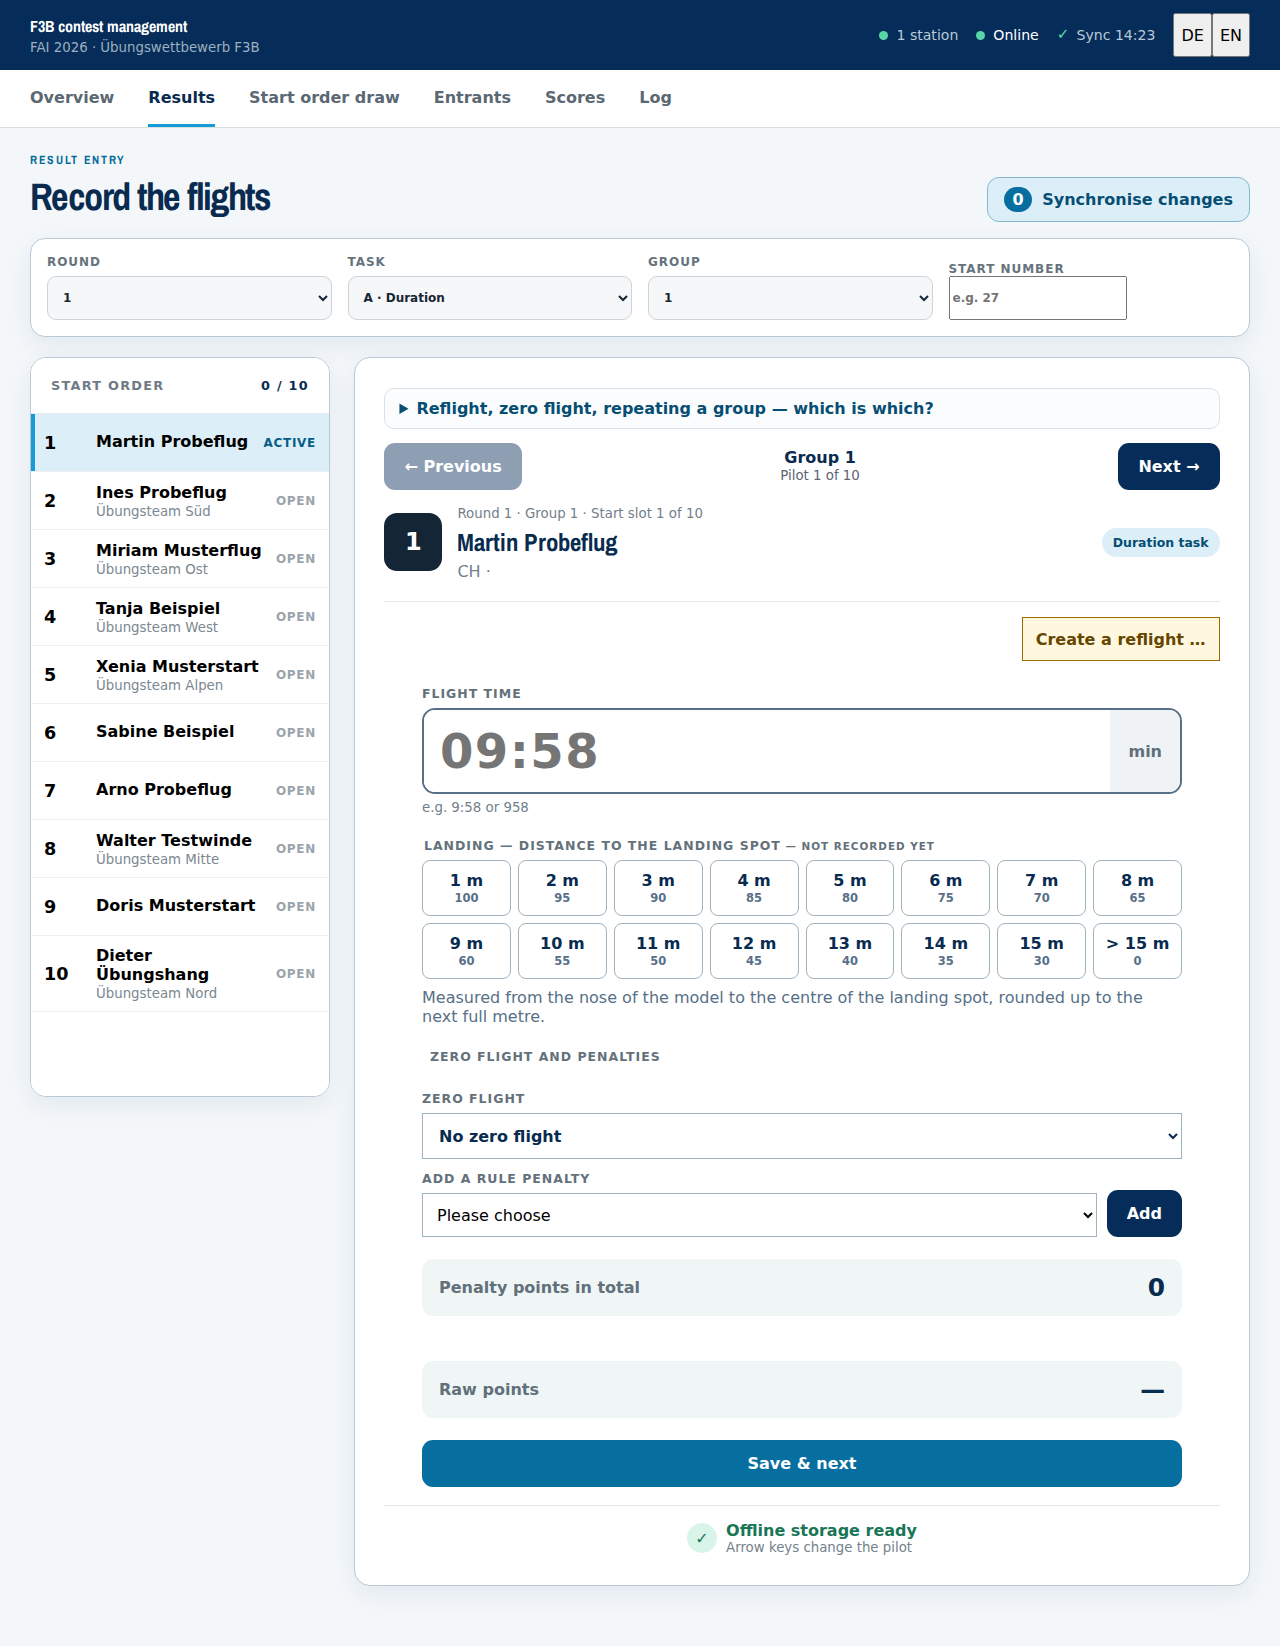Open the Overview tab
The image size is (1280, 1646).
(x=72, y=97)
